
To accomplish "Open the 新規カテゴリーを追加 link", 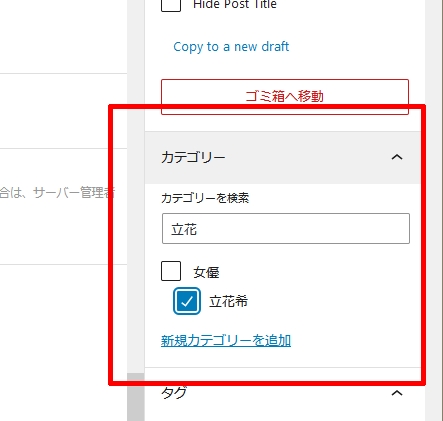I will pos(226,341).
